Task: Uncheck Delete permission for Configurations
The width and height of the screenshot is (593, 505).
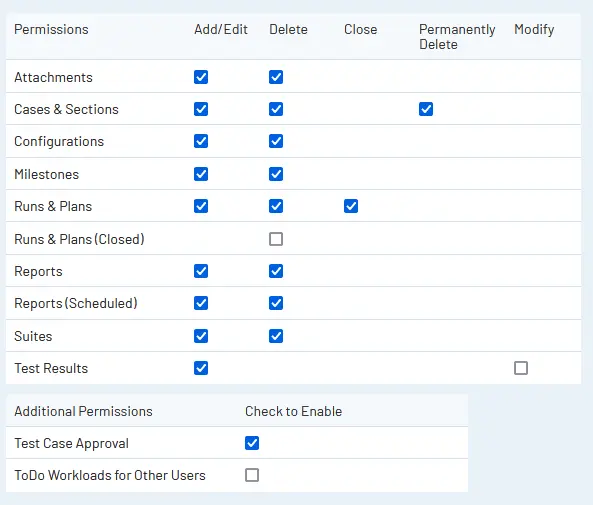Action: pyautogui.click(x=276, y=141)
